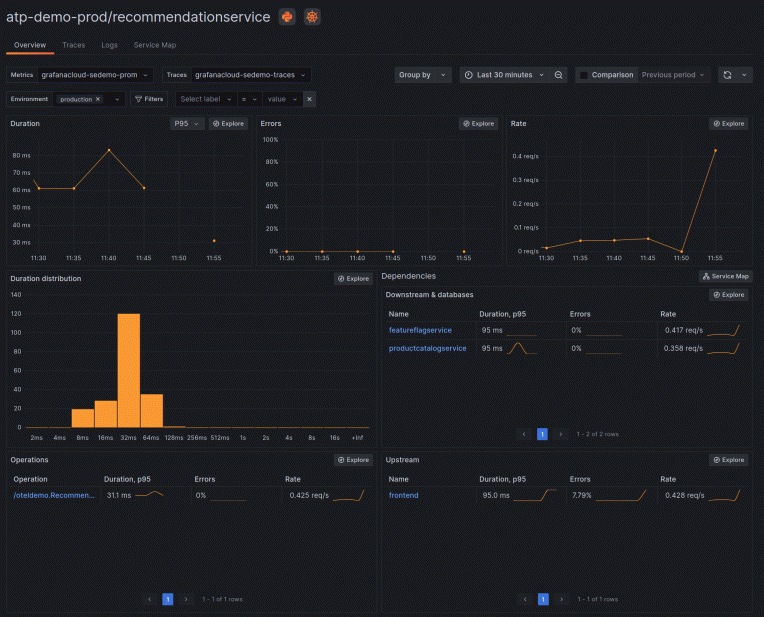Screen dimensions: 764x617
Task: Open the frontend upstream link
Action: 403,495
